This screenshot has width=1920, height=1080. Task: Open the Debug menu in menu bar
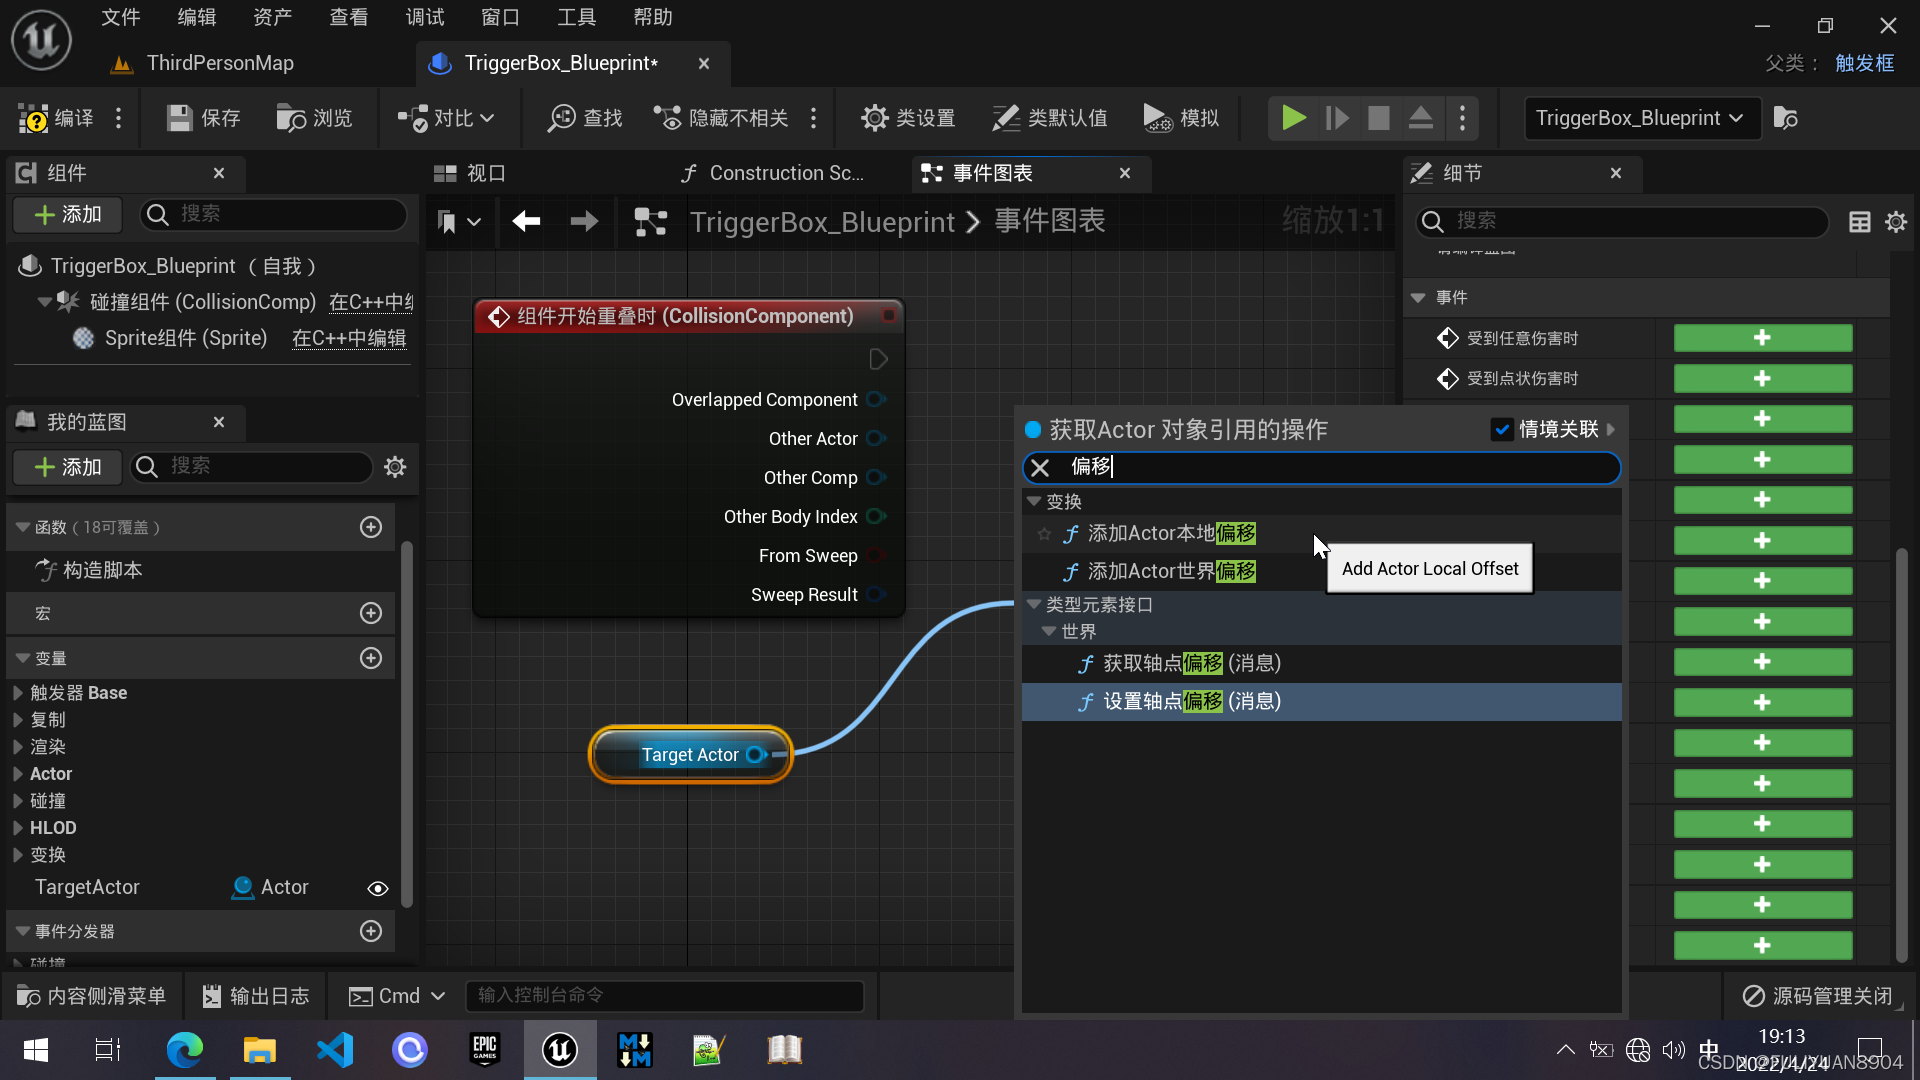coord(424,17)
